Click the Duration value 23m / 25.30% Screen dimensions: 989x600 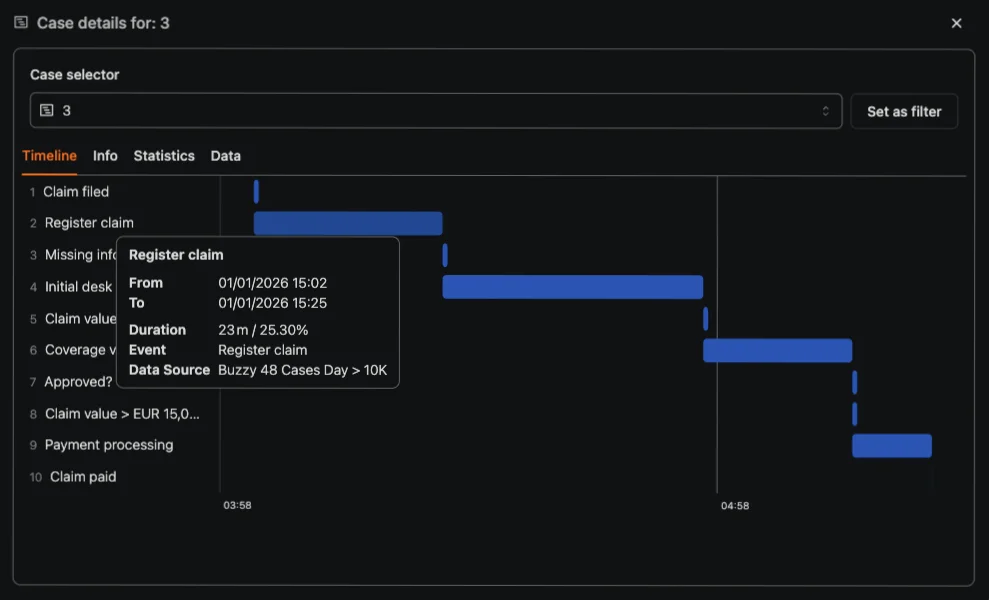point(263,330)
